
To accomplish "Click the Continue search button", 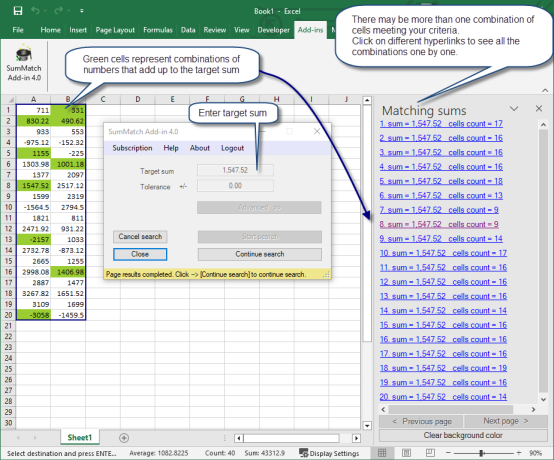I will [x=260, y=254].
